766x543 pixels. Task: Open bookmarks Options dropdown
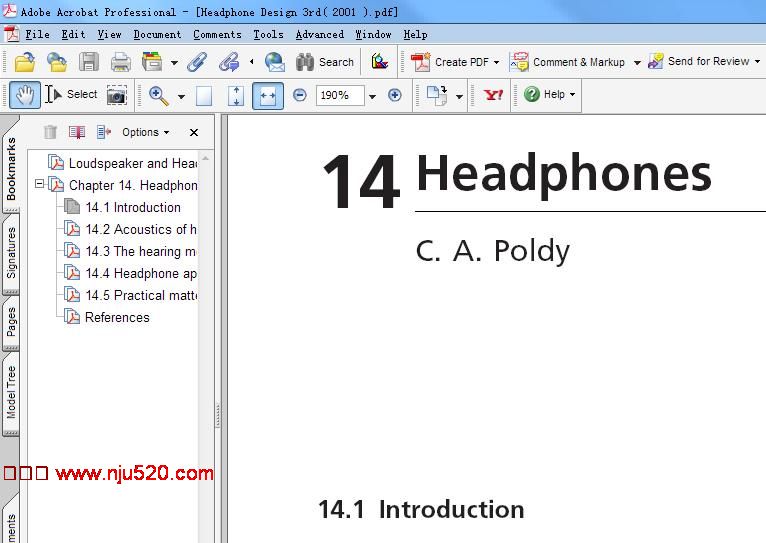[x=145, y=132]
